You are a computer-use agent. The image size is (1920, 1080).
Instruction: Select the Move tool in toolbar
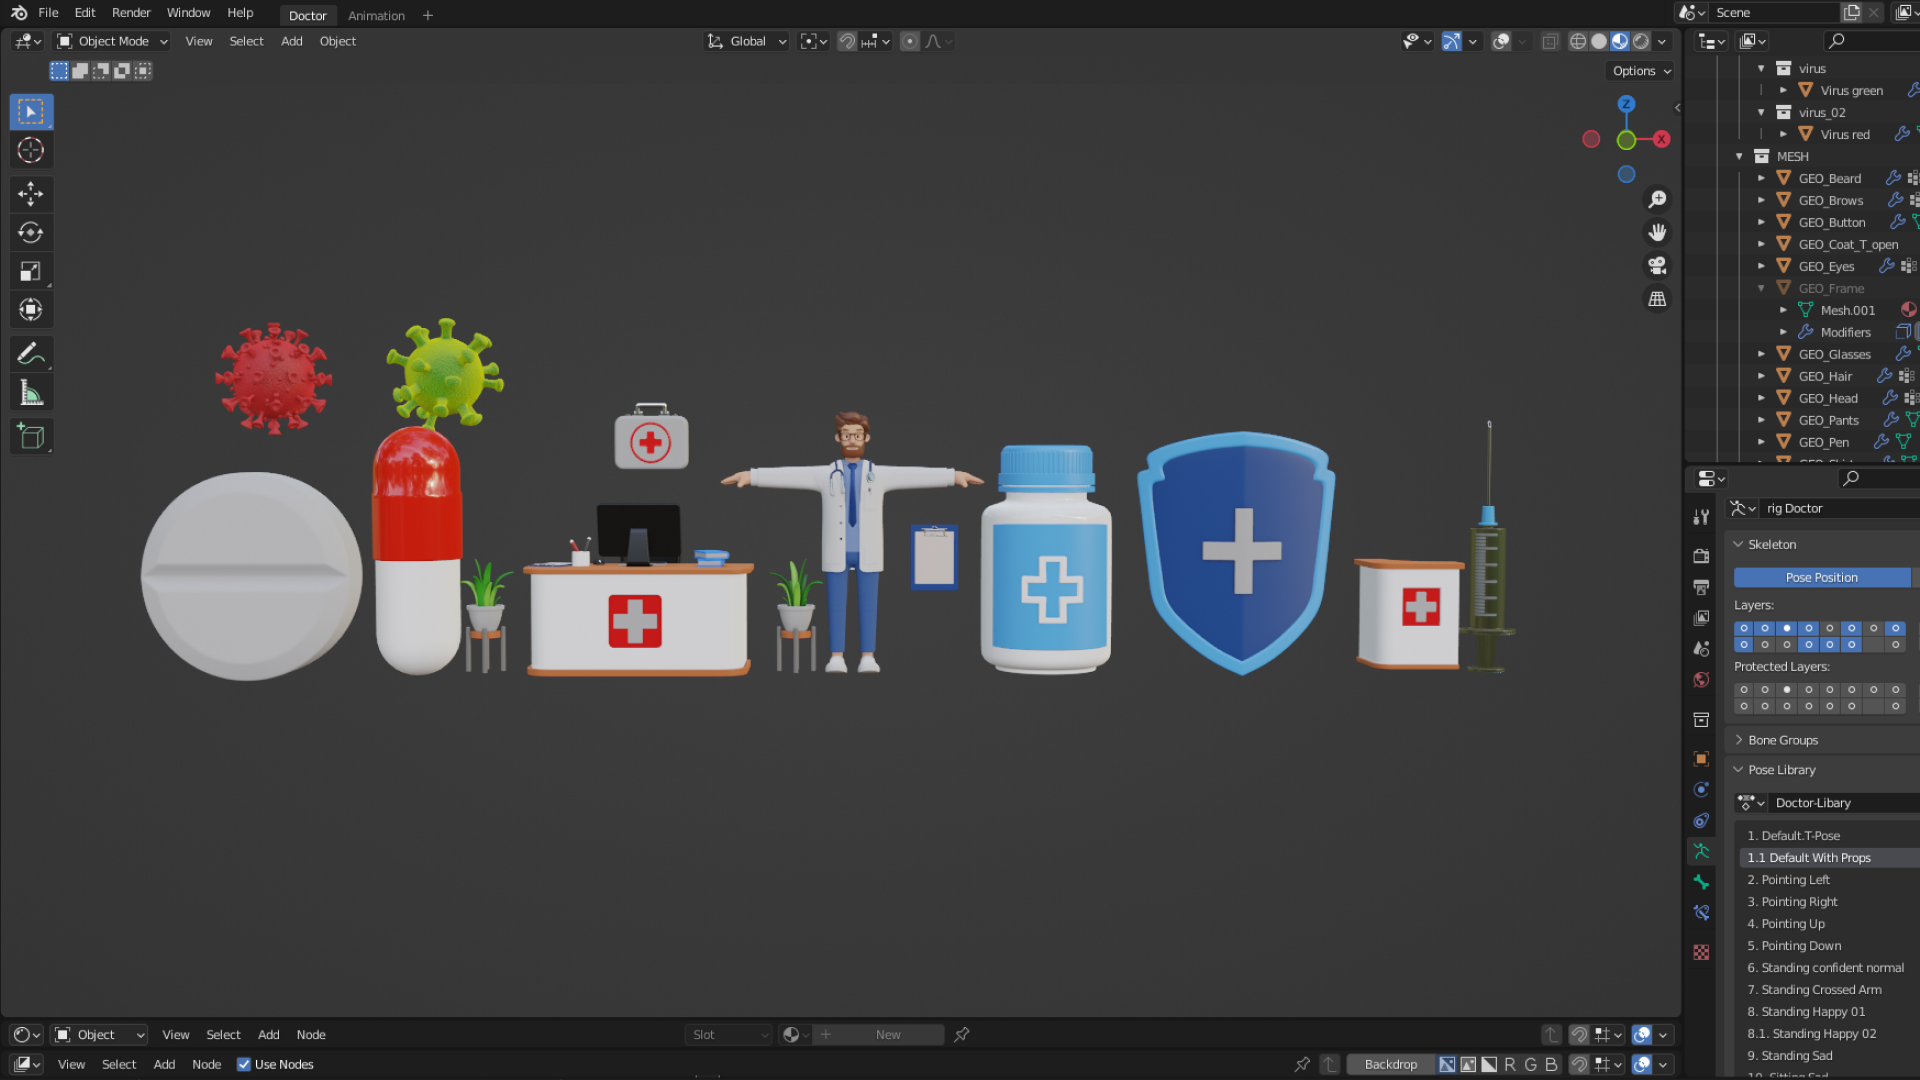(30, 193)
